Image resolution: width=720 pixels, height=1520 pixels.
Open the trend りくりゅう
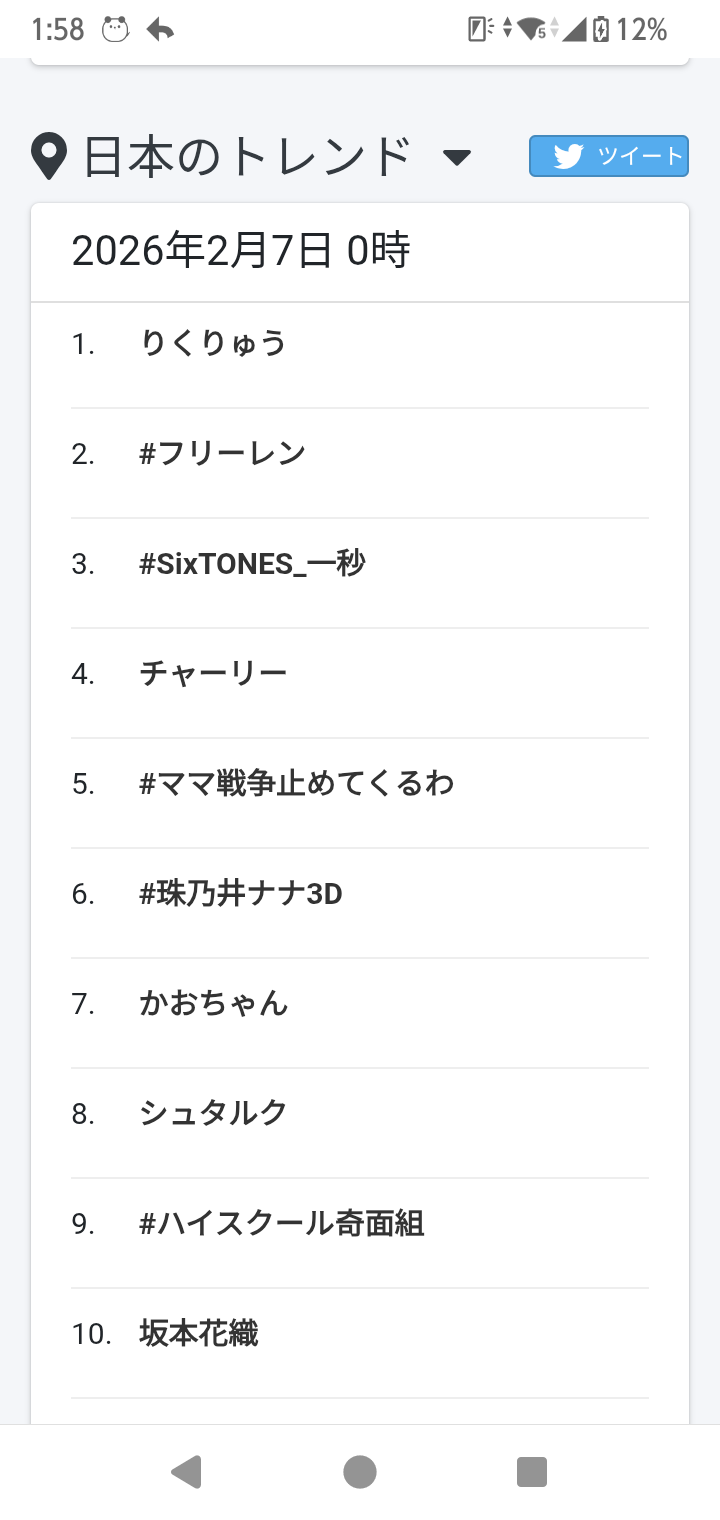tap(213, 344)
